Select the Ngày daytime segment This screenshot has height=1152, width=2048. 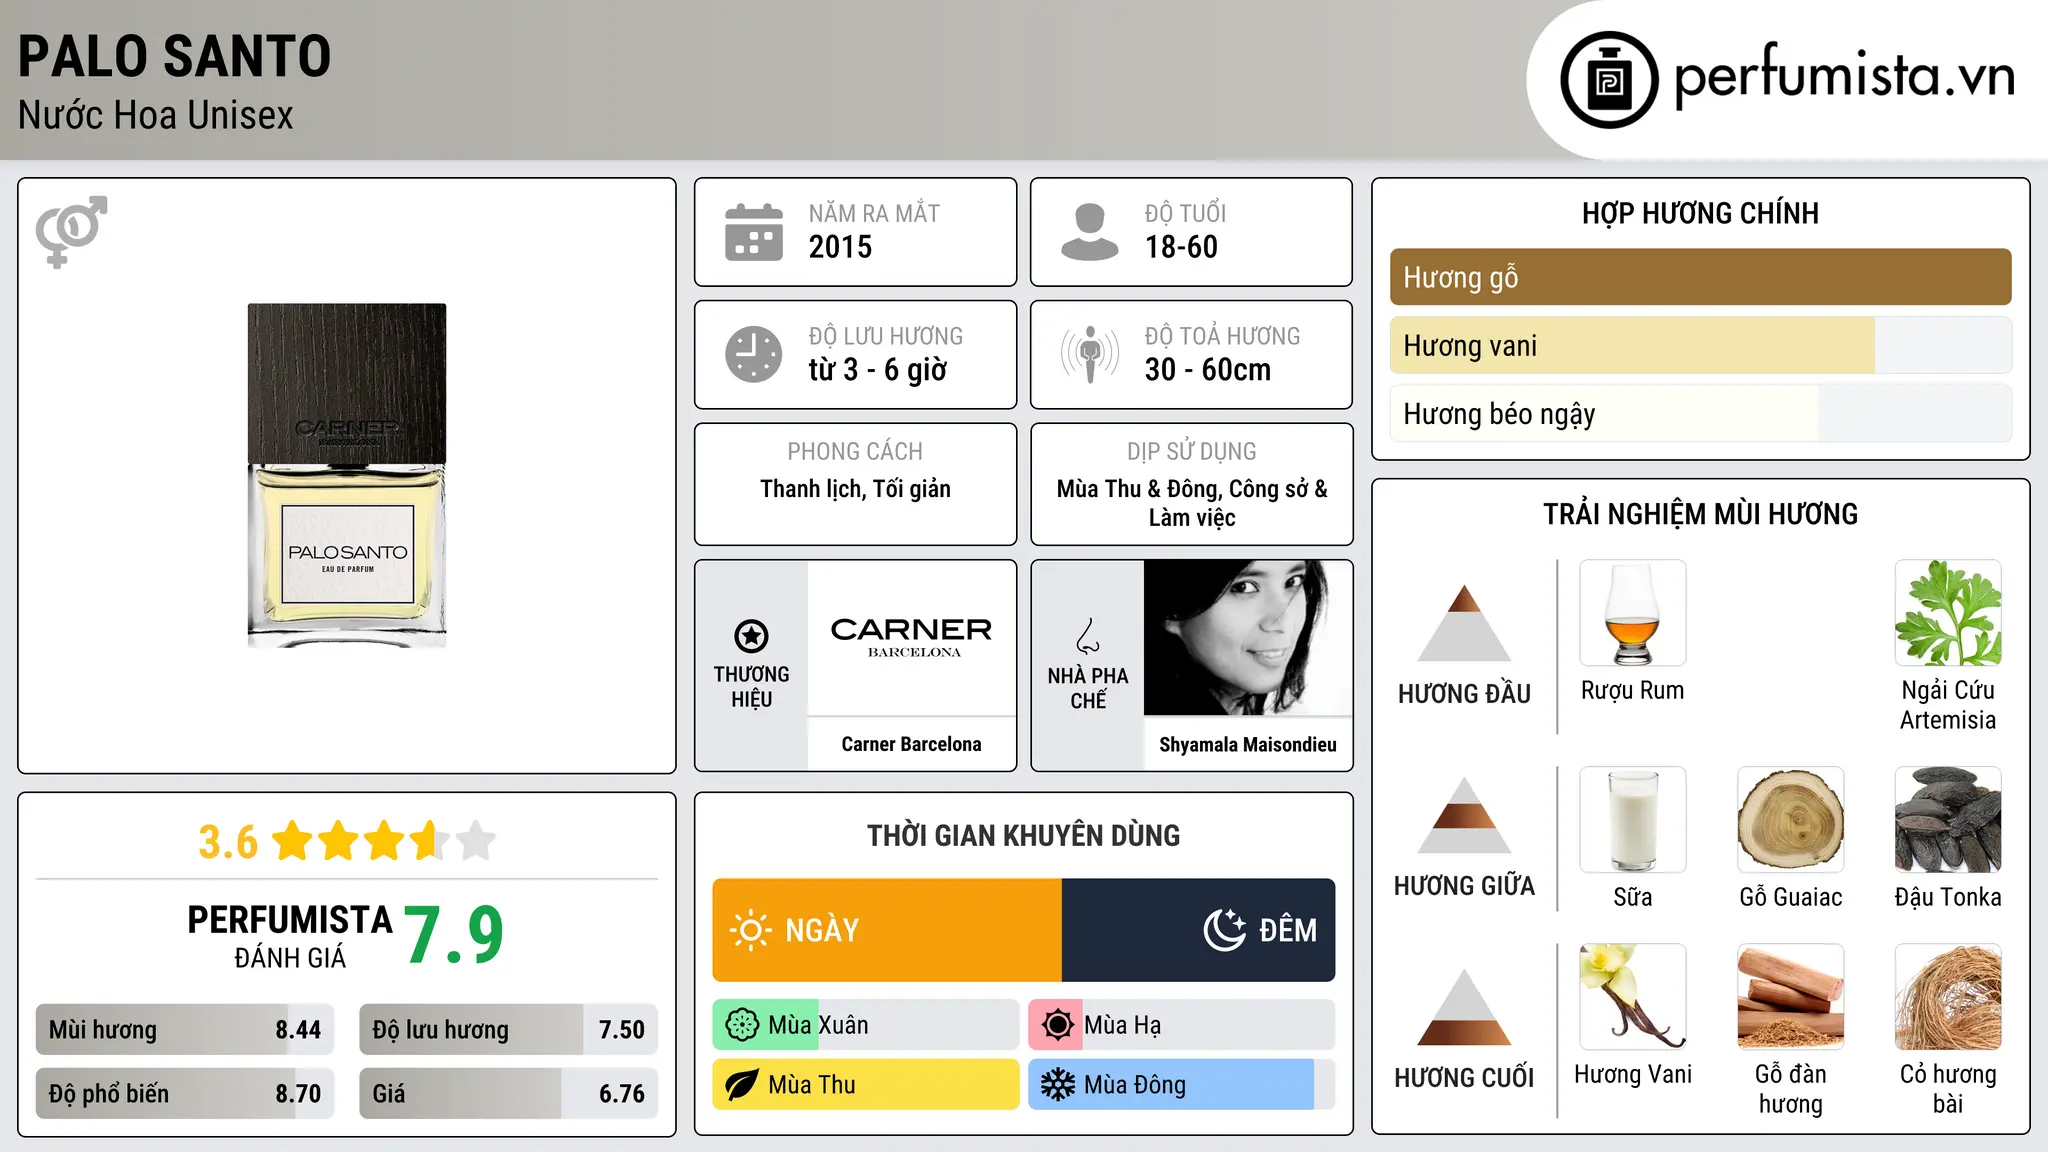point(887,930)
